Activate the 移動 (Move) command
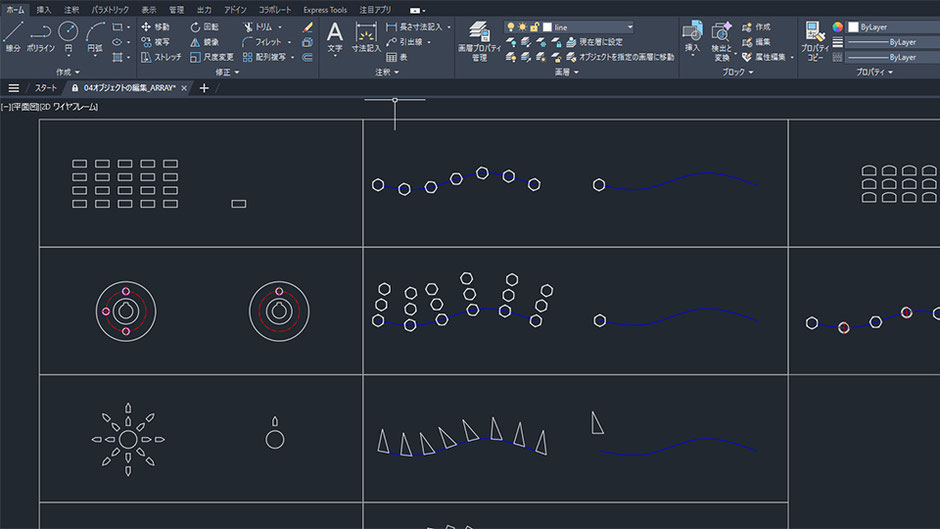 point(156,27)
